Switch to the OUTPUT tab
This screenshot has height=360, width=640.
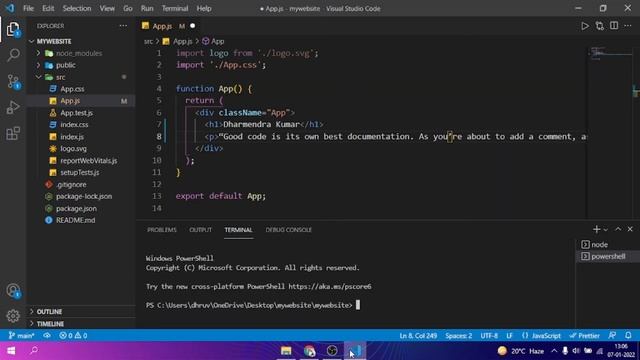pos(200,230)
